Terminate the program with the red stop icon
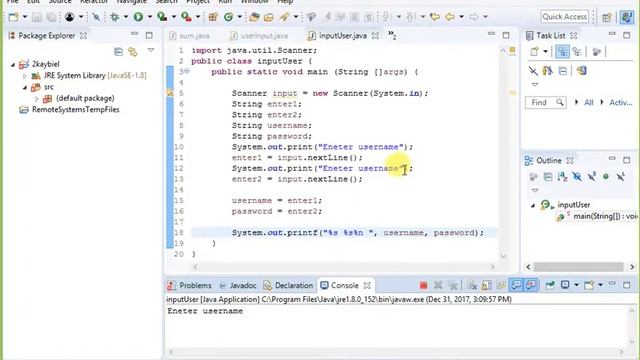The height and width of the screenshot is (360, 640). pyautogui.click(x=423, y=285)
